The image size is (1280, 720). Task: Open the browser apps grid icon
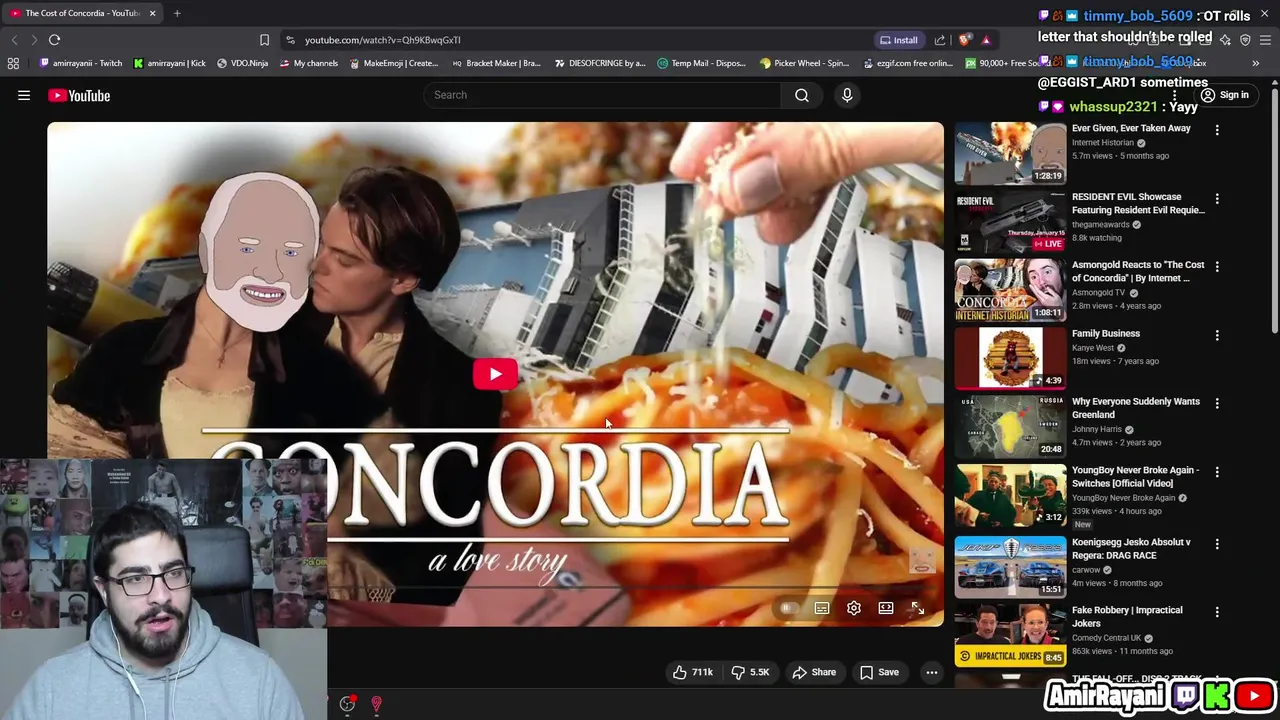click(x=13, y=63)
